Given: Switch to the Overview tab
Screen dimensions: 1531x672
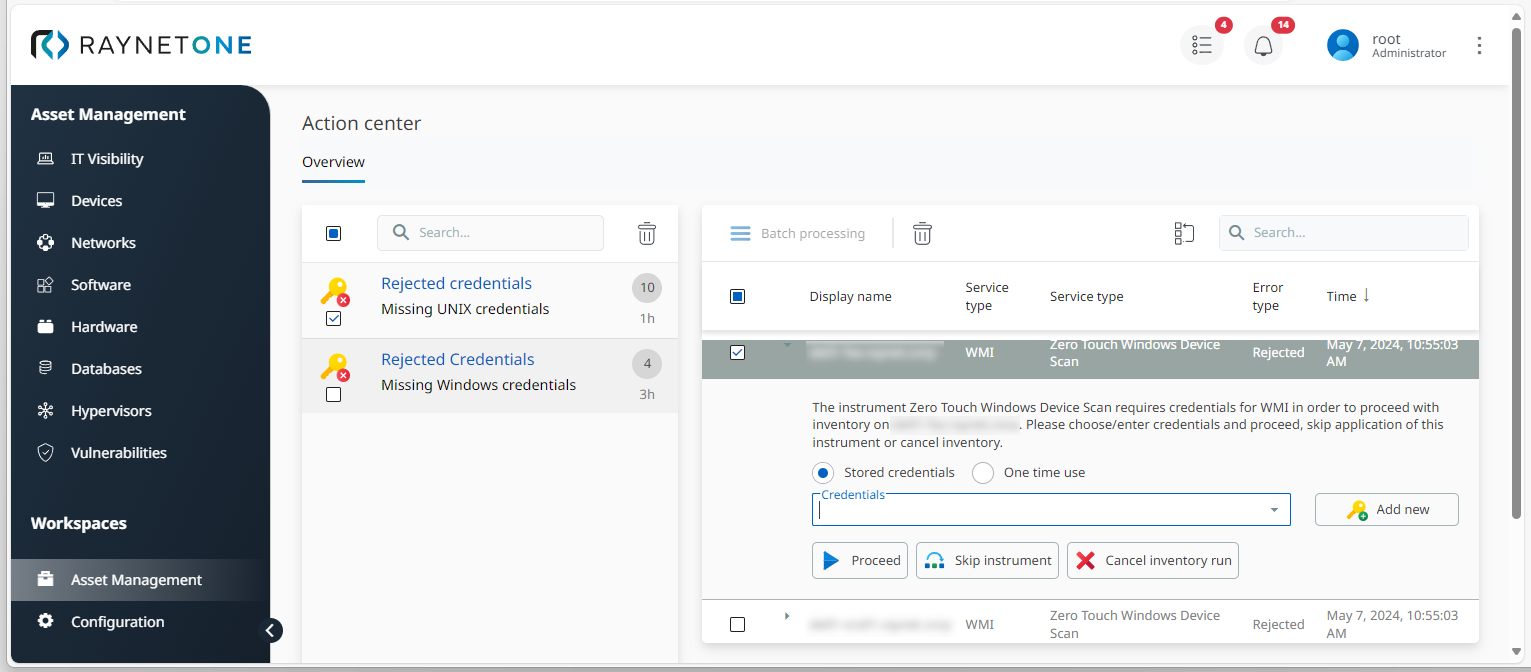Looking at the screenshot, I should (333, 162).
